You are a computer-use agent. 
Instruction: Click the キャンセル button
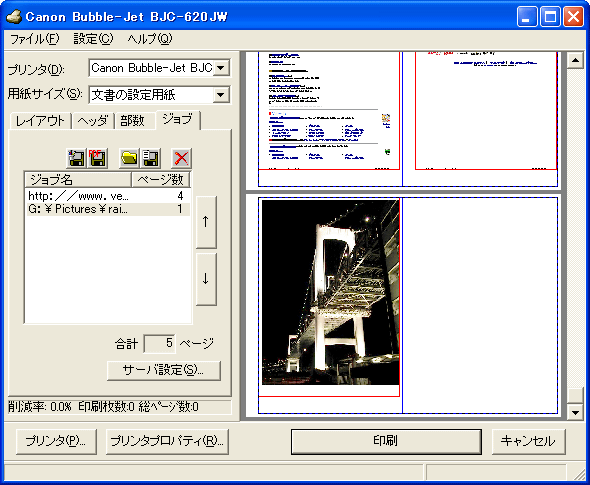coord(528,441)
